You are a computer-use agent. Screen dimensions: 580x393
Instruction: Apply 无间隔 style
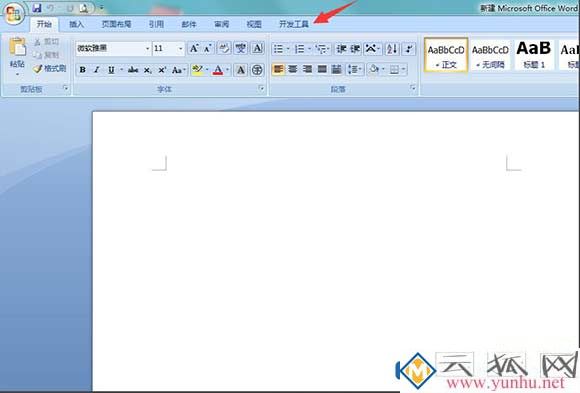[x=490, y=55]
